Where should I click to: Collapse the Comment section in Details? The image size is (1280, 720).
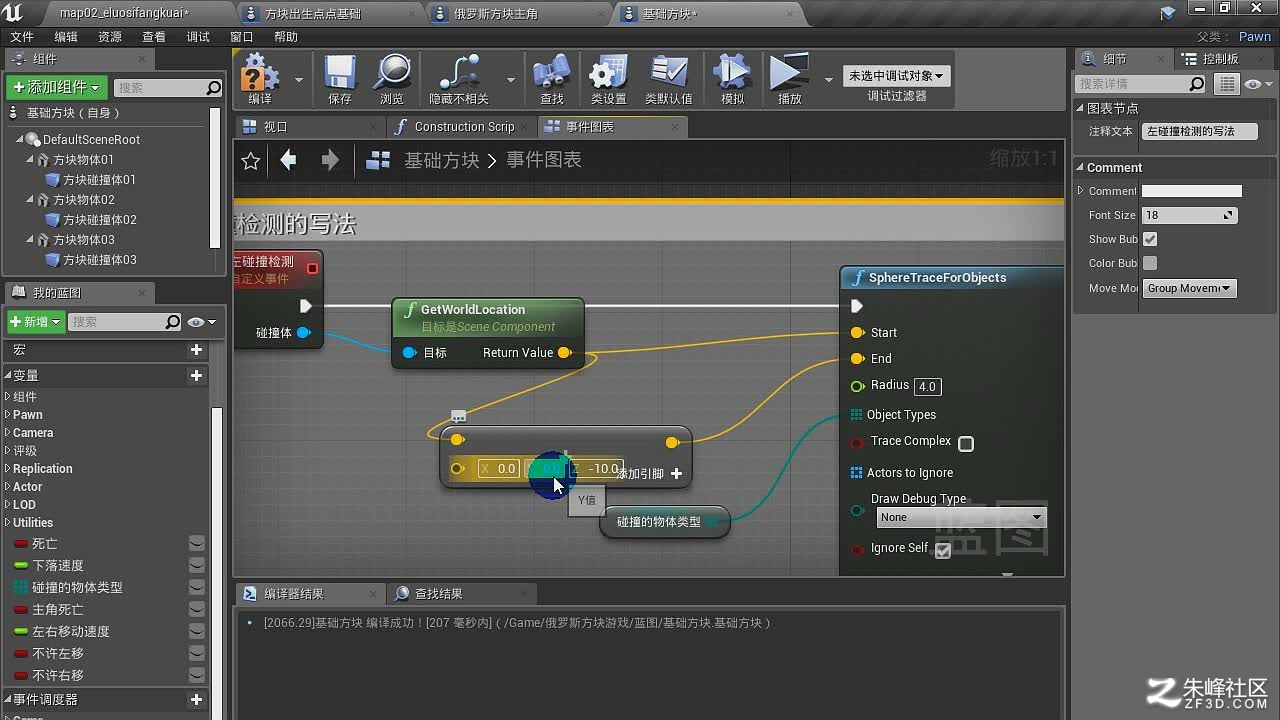tap(1081, 168)
